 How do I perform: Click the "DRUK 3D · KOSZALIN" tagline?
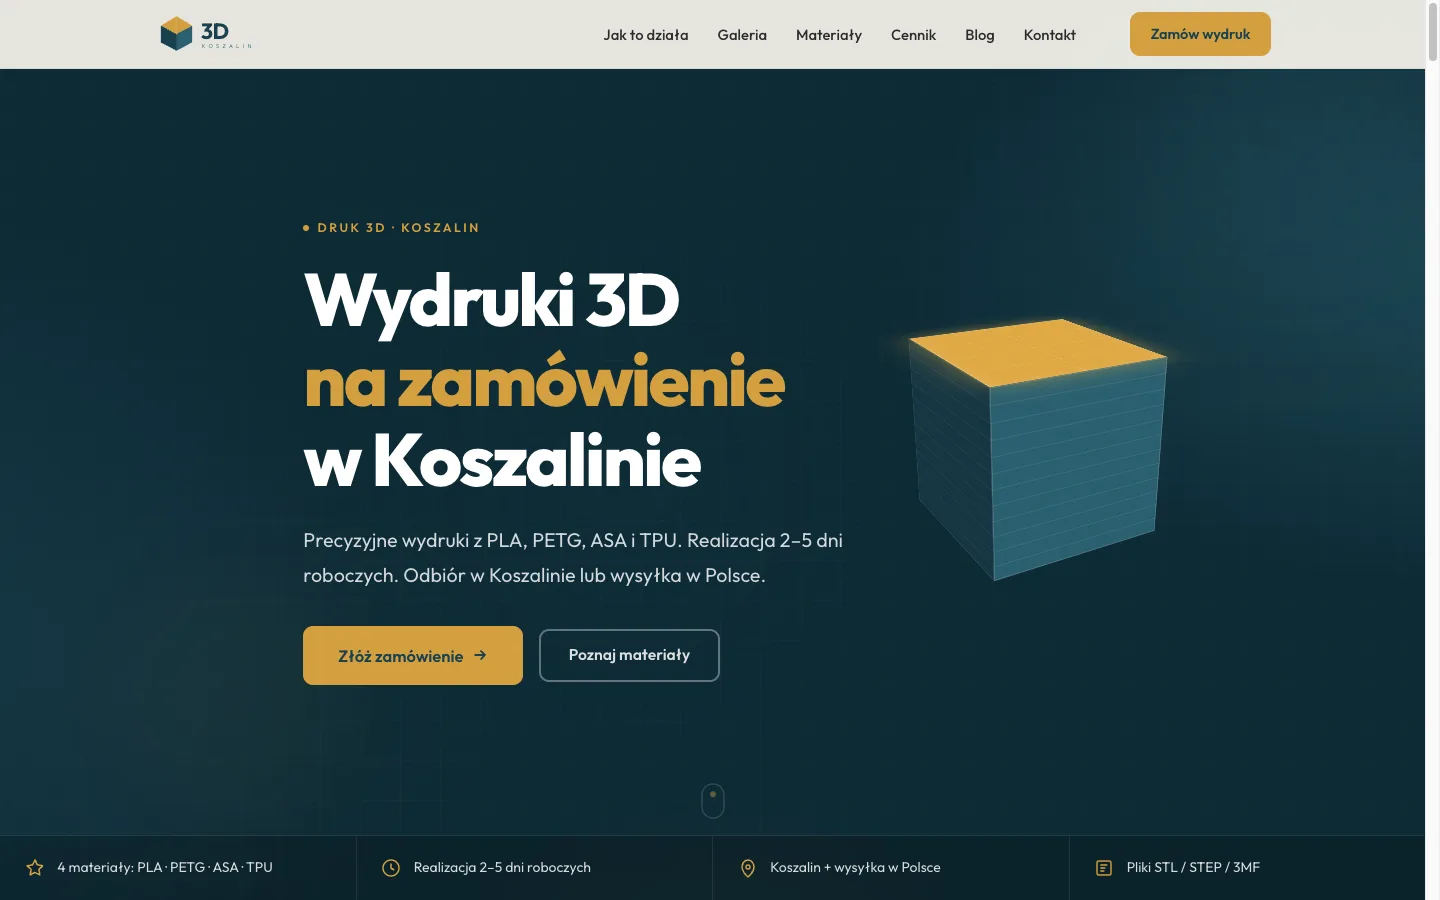[x=398, y=228]
